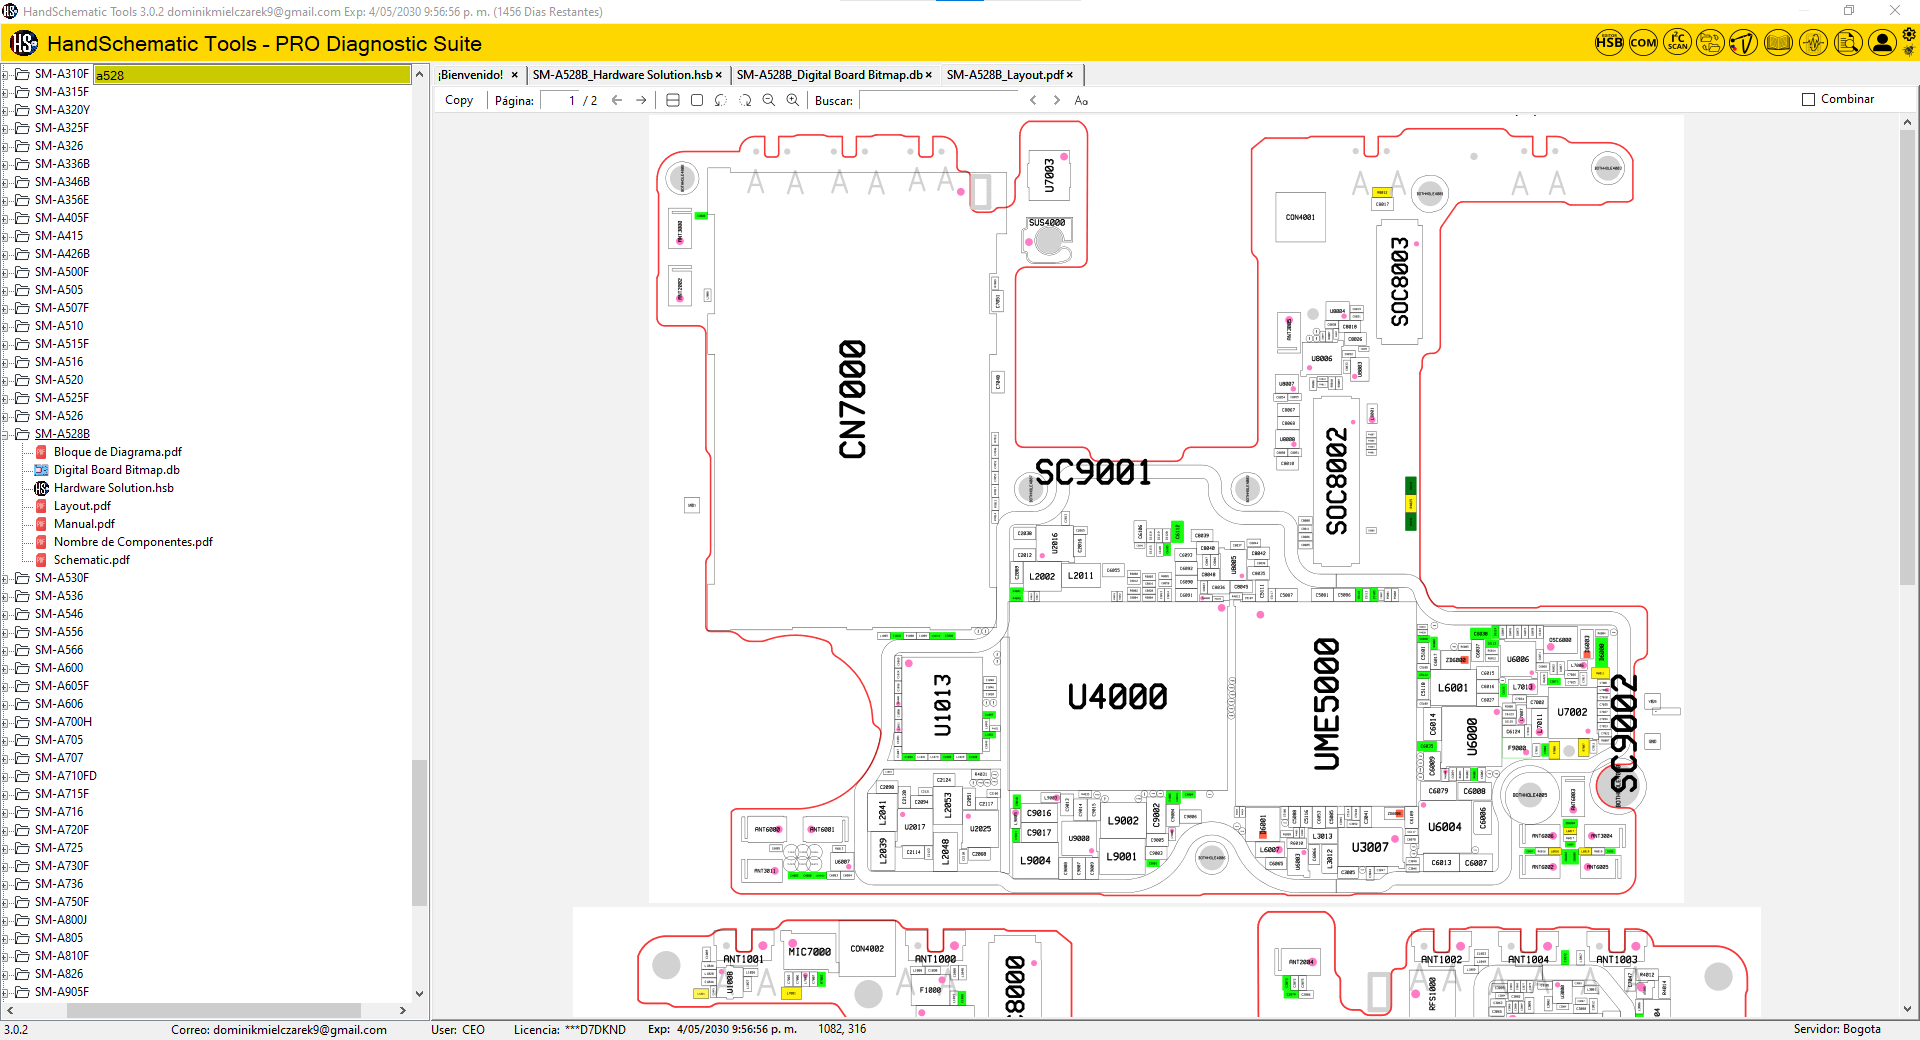Open Bloque de Diagrama.pdf
This screenshot has width=1920, height=1040.
click(118, 452)
